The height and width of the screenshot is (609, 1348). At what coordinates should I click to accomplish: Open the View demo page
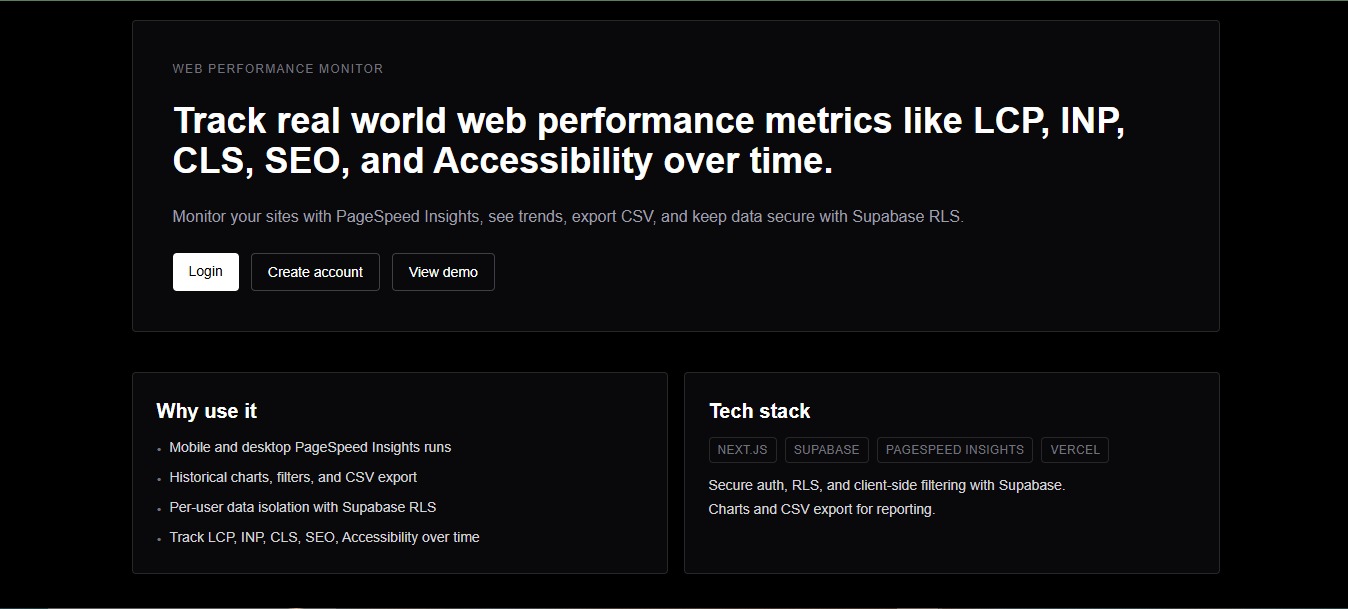click(x=443, y=271)
